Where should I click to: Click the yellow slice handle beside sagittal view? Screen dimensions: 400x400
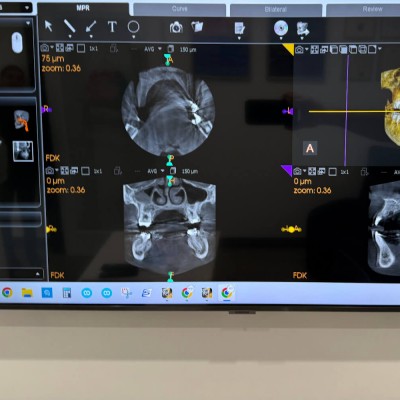291,229
